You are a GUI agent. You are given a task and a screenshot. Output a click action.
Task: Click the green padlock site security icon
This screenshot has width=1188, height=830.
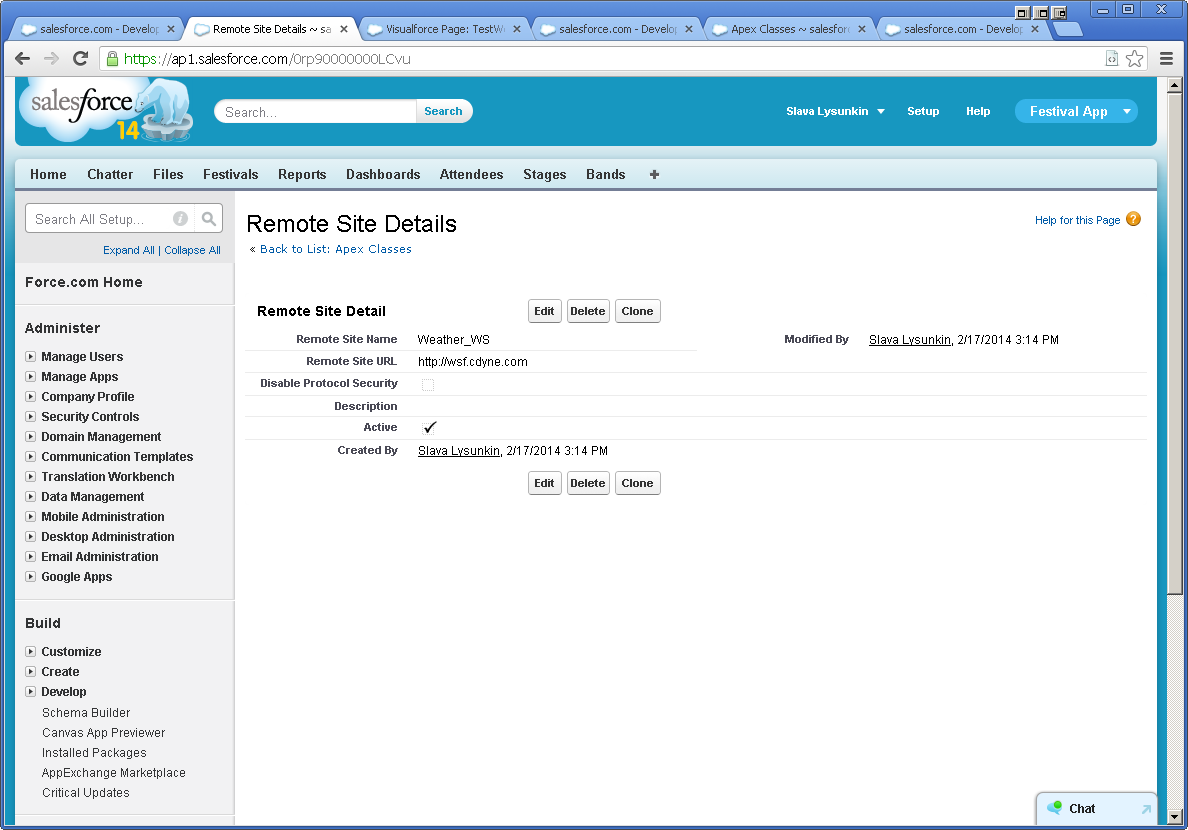112,58
